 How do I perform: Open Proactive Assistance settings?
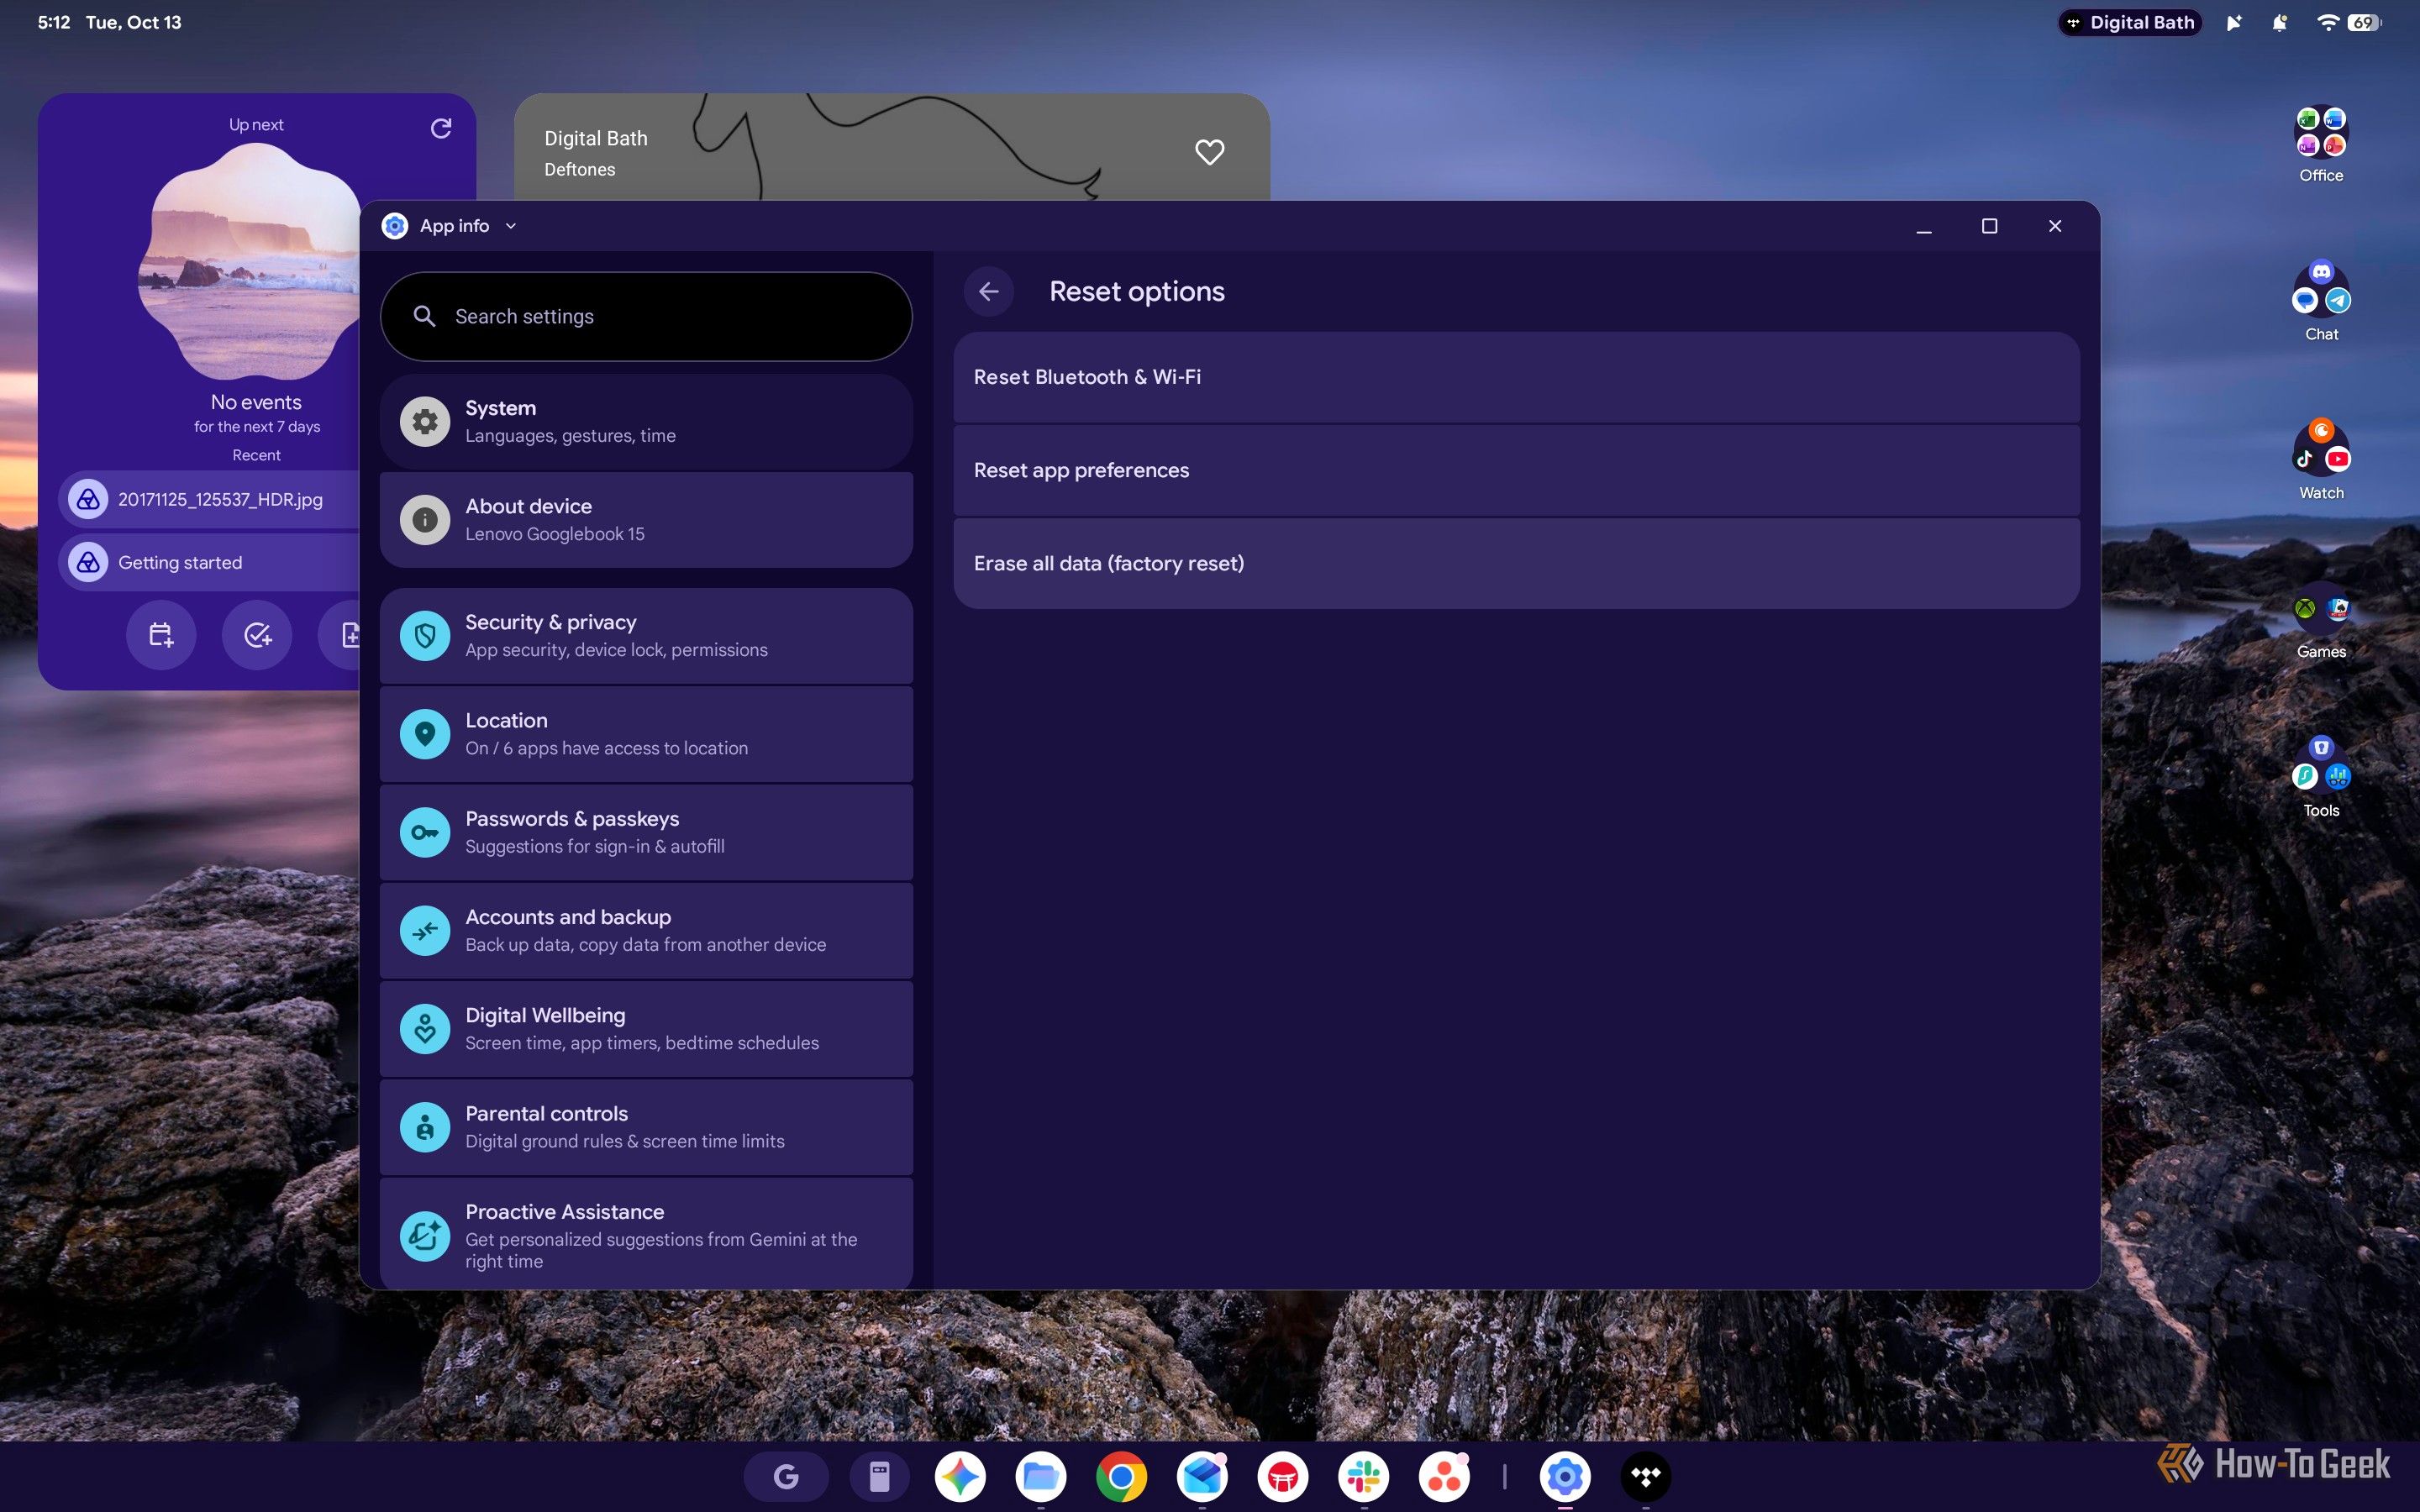(x=646, y=1234)
